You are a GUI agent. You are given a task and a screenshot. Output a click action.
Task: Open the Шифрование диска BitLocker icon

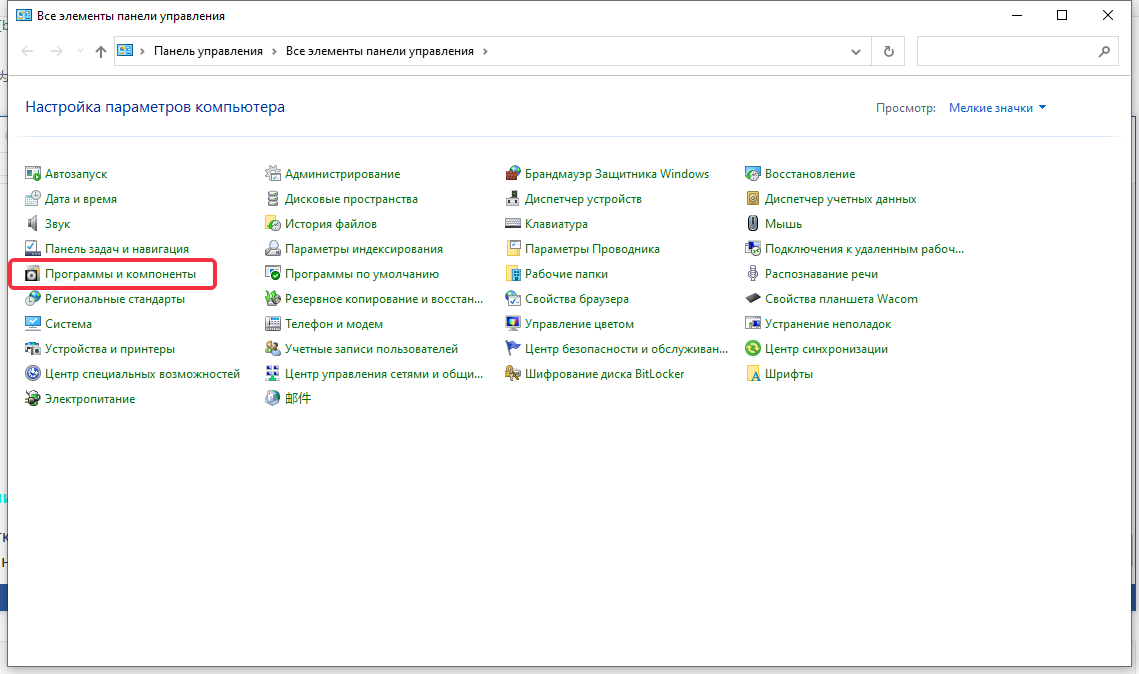513,373
